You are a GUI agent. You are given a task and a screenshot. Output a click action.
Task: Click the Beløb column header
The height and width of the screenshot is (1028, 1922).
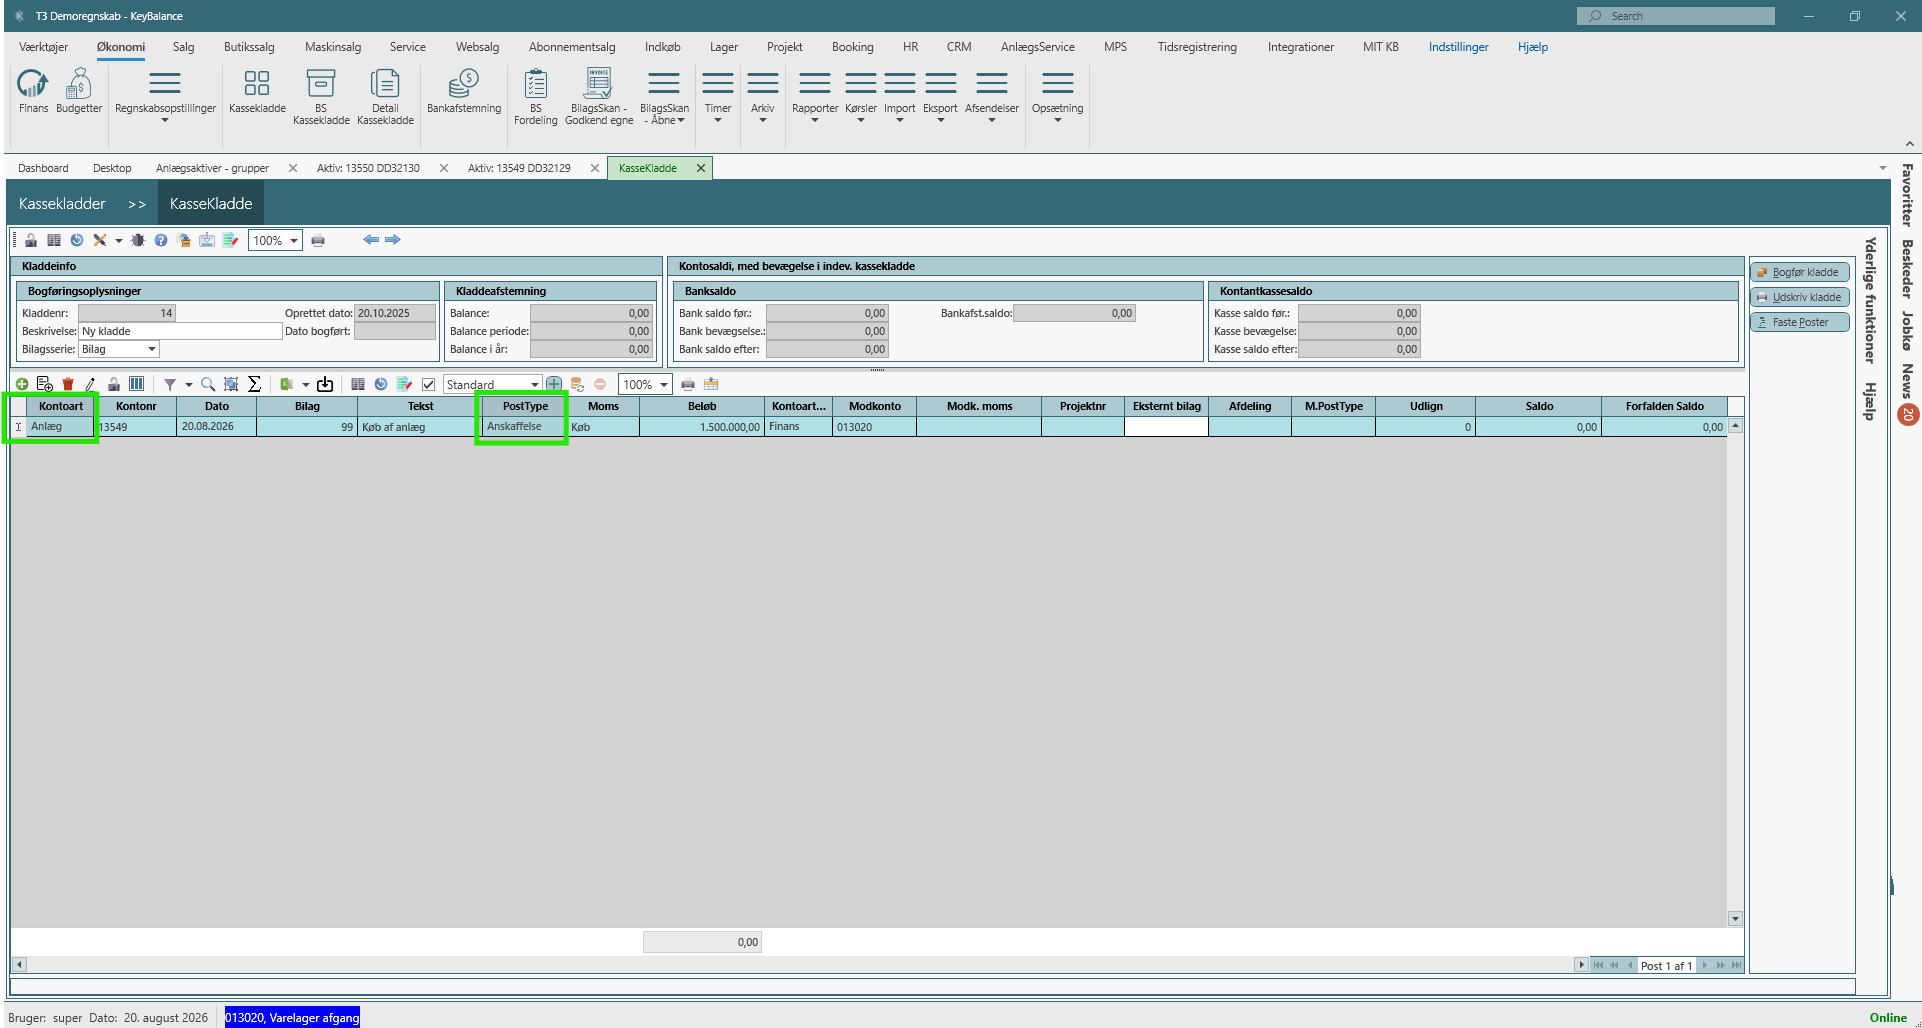(x=702, y=406)
